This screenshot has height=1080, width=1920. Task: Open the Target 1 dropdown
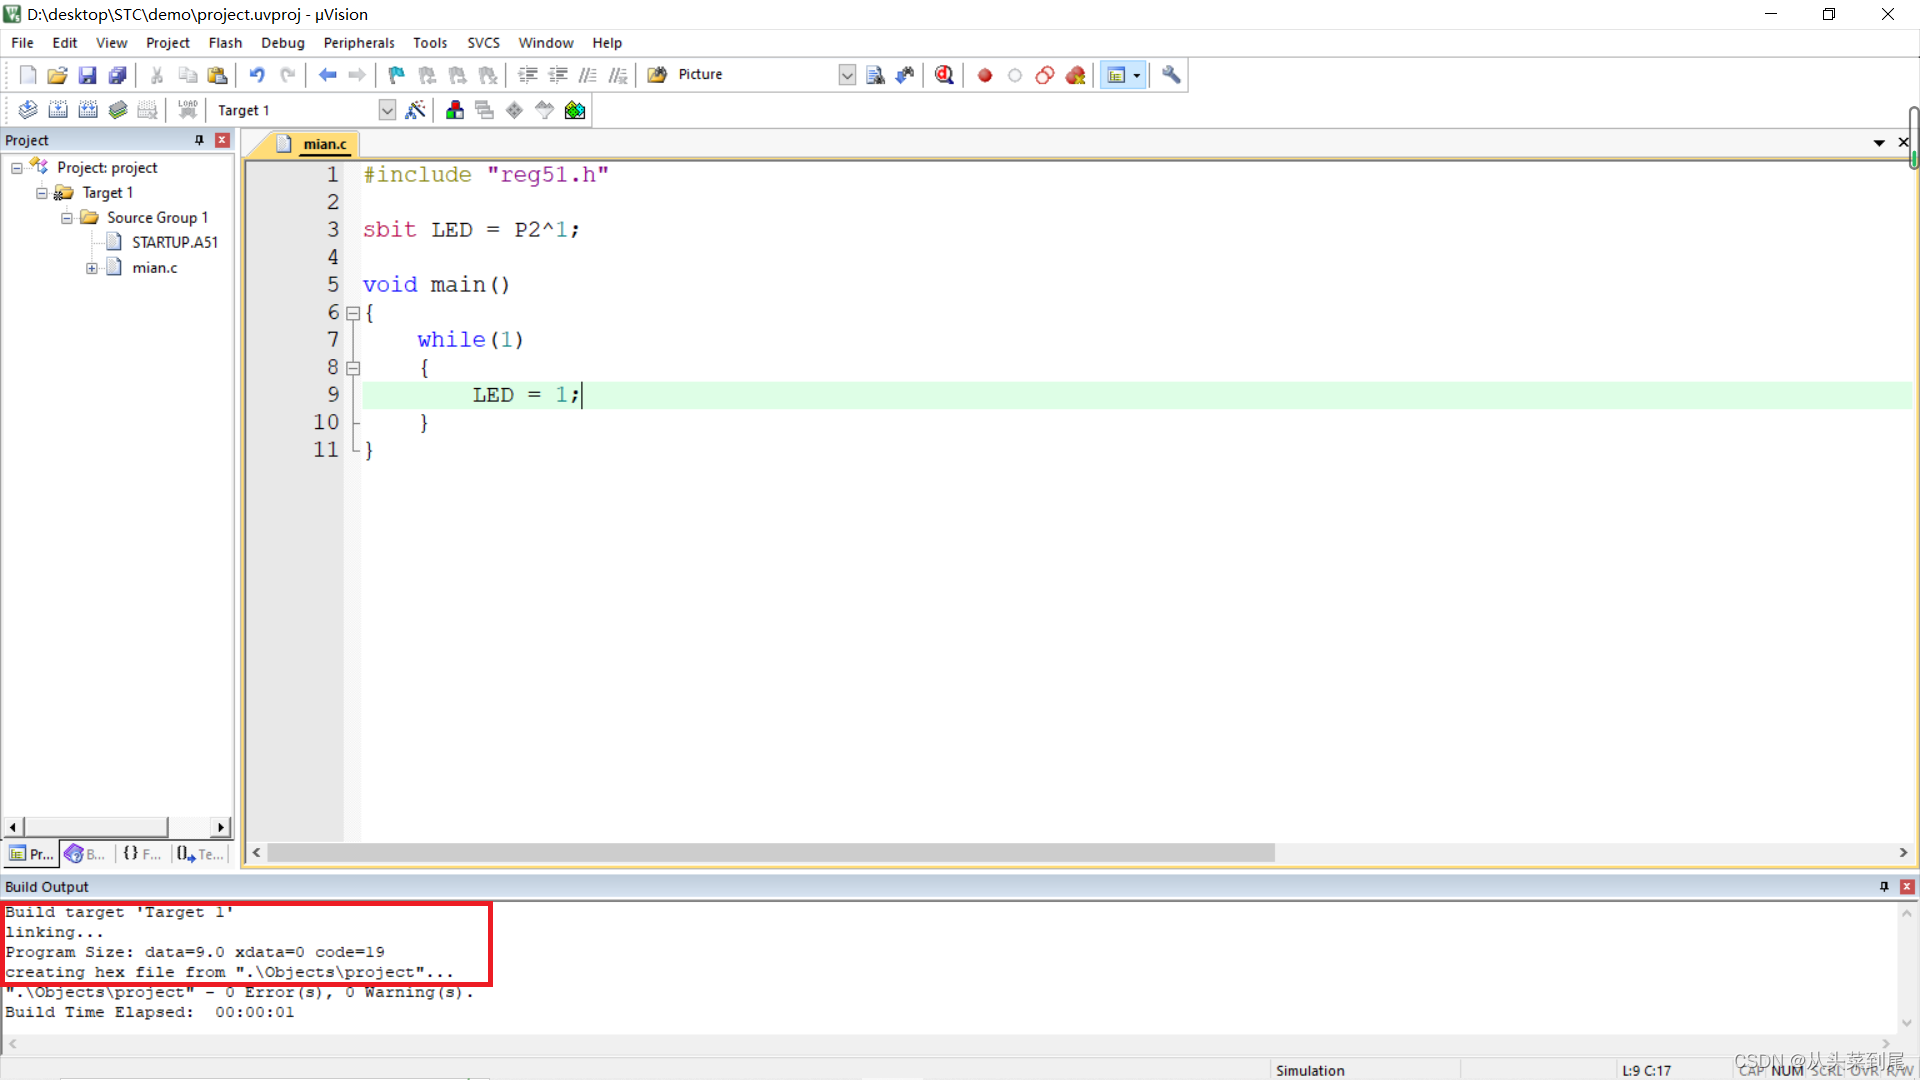pyautogui.click(x=387, y=110)
